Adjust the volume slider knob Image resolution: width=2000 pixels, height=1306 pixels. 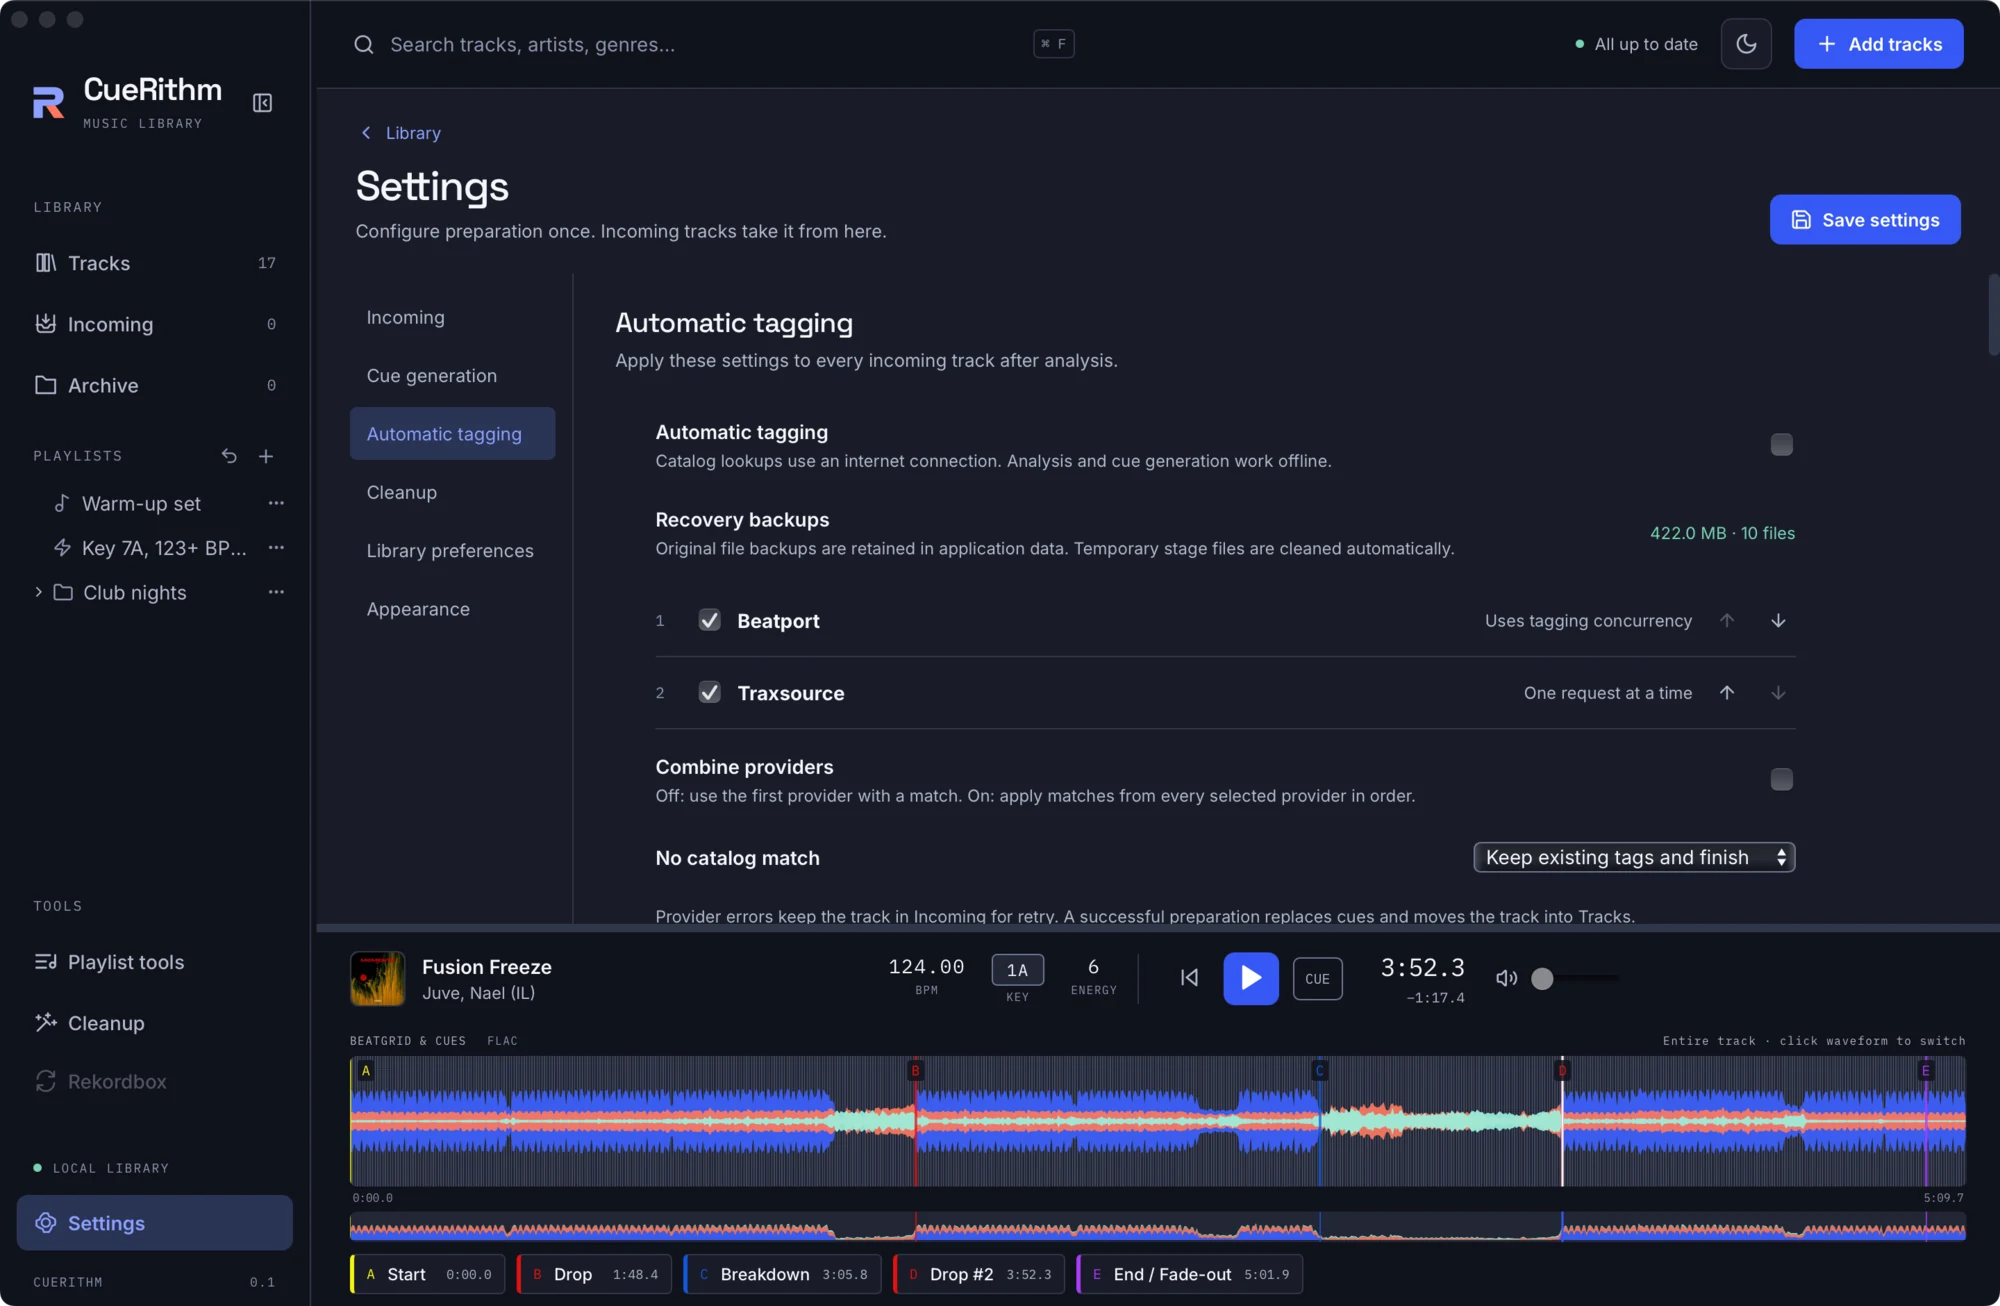(x=1542, y=979)
